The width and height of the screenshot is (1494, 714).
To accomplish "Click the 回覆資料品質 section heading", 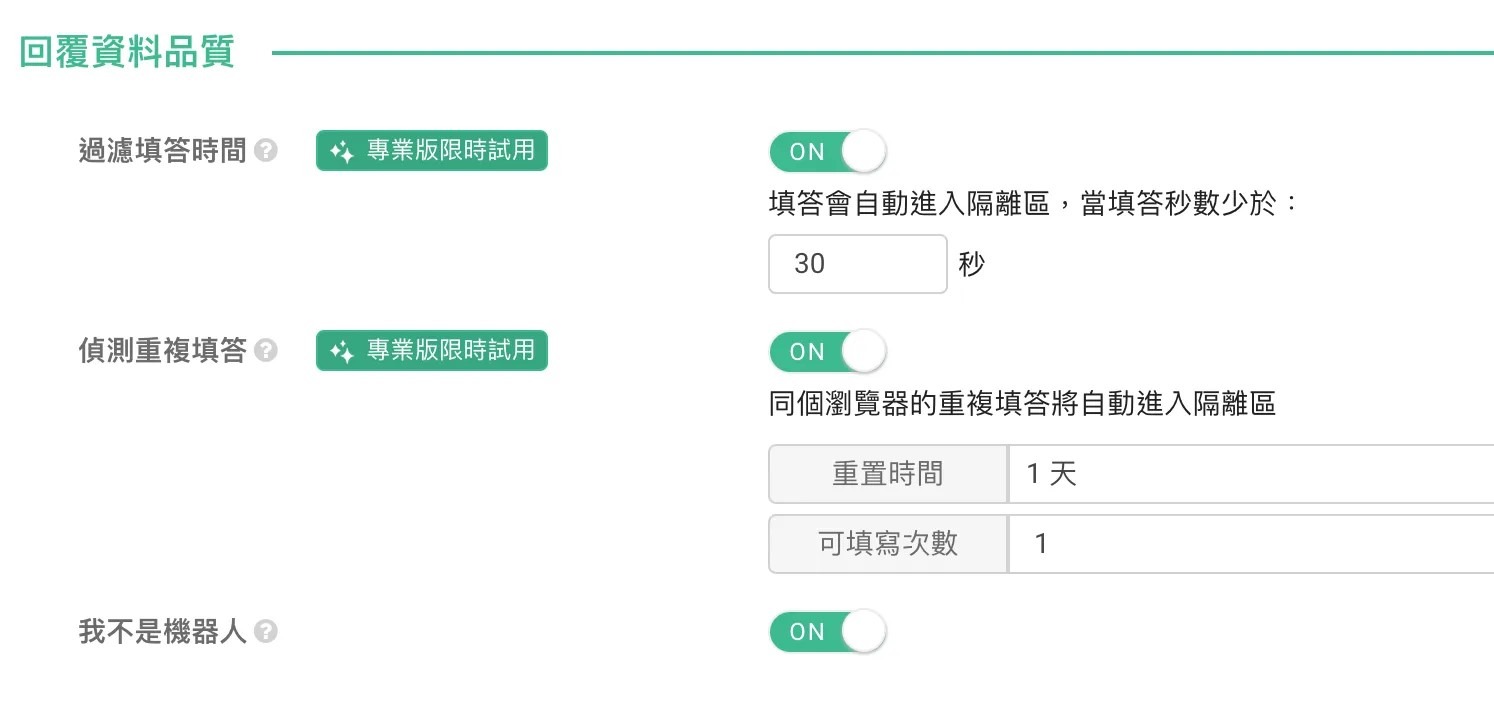I will 127,52.
